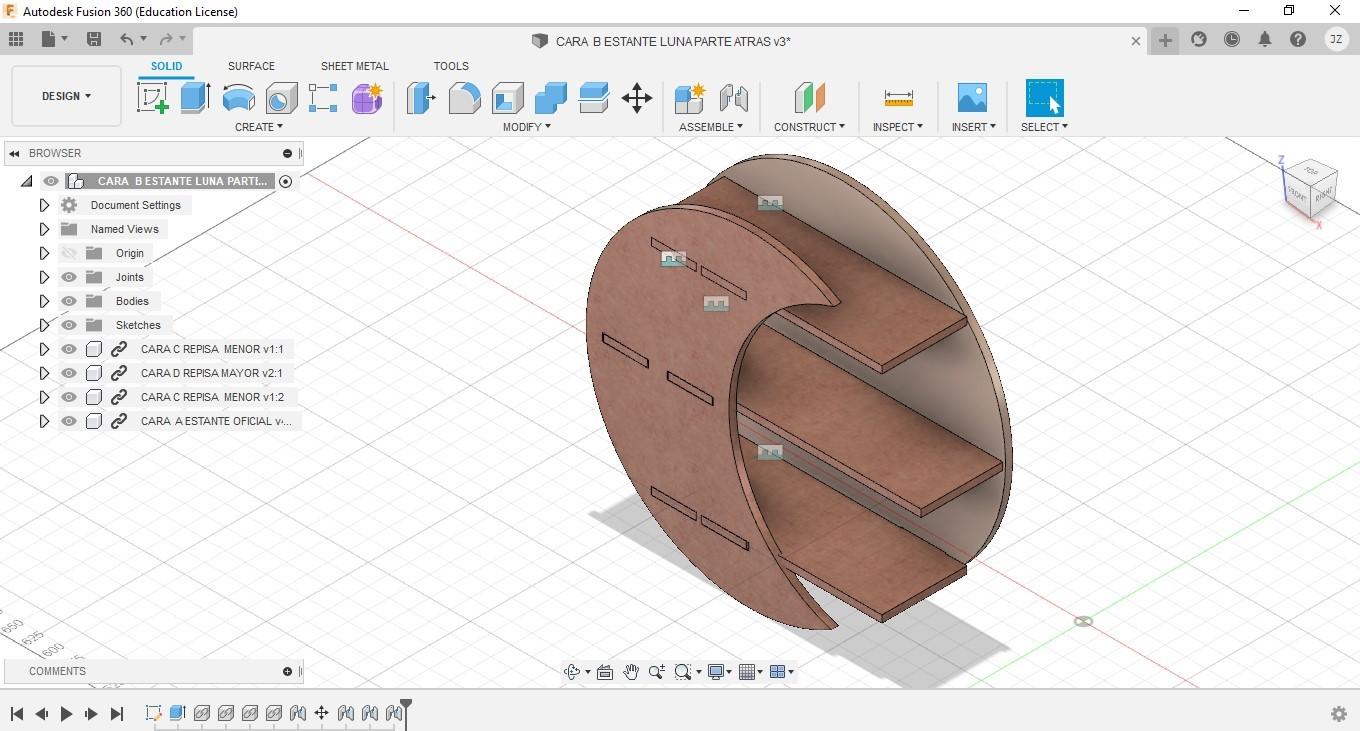Open the Document Settings item
1360x731 pixels.
pyautogui.click(x=135, y=205)
